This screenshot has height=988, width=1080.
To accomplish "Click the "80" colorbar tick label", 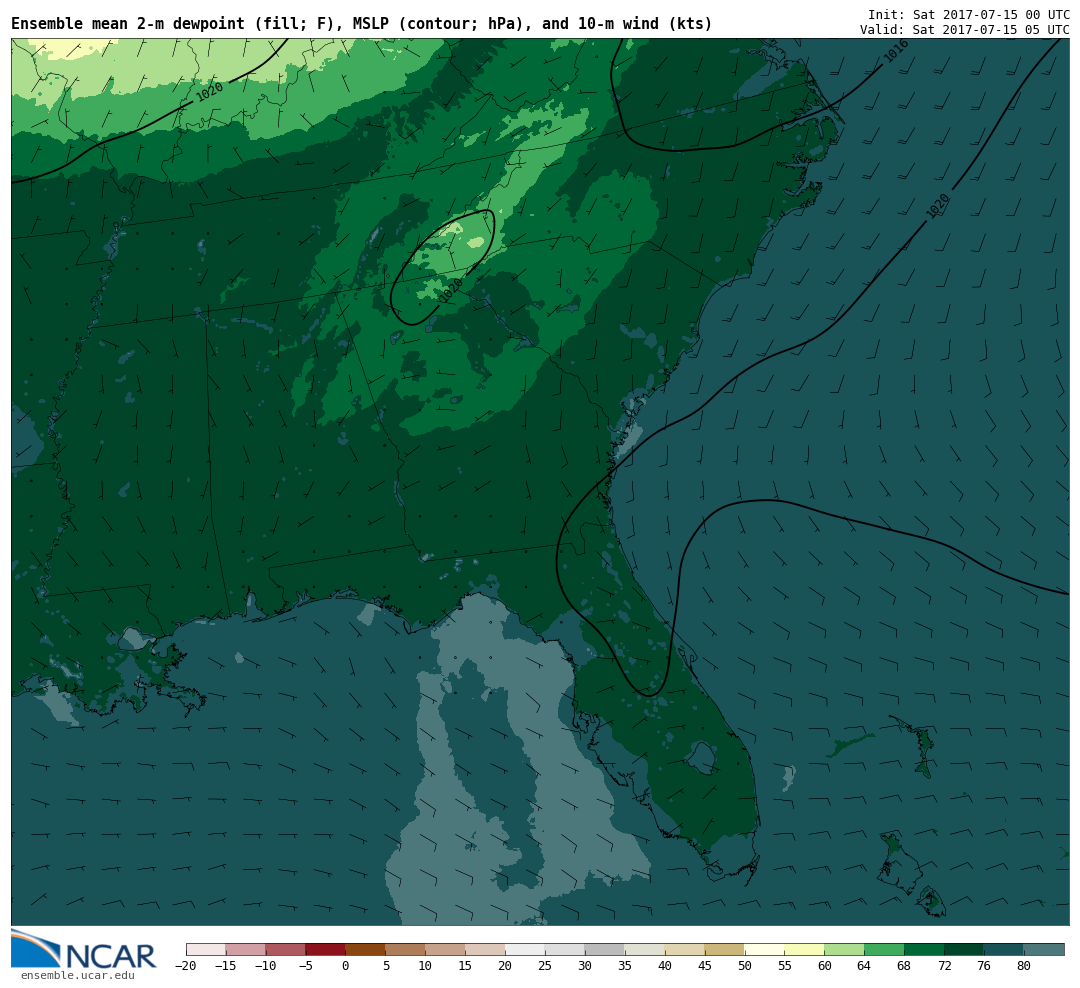I will 1024,966.
